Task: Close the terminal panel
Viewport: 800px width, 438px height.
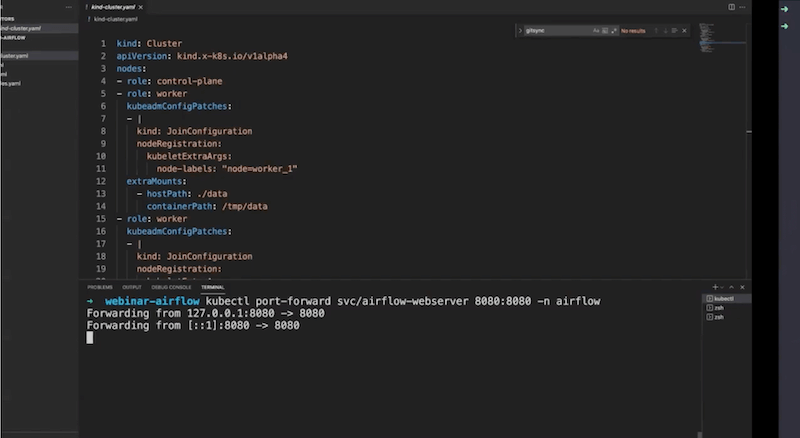Action: click(743, 287)
